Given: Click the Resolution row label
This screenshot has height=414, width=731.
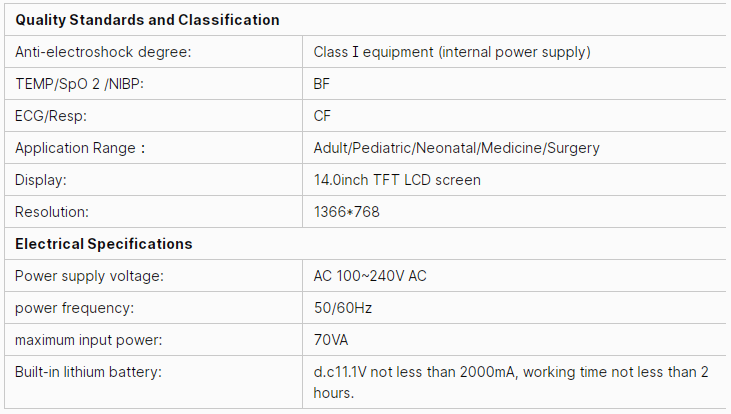Looking at the screenshot, I should click(x=52, y=212).
